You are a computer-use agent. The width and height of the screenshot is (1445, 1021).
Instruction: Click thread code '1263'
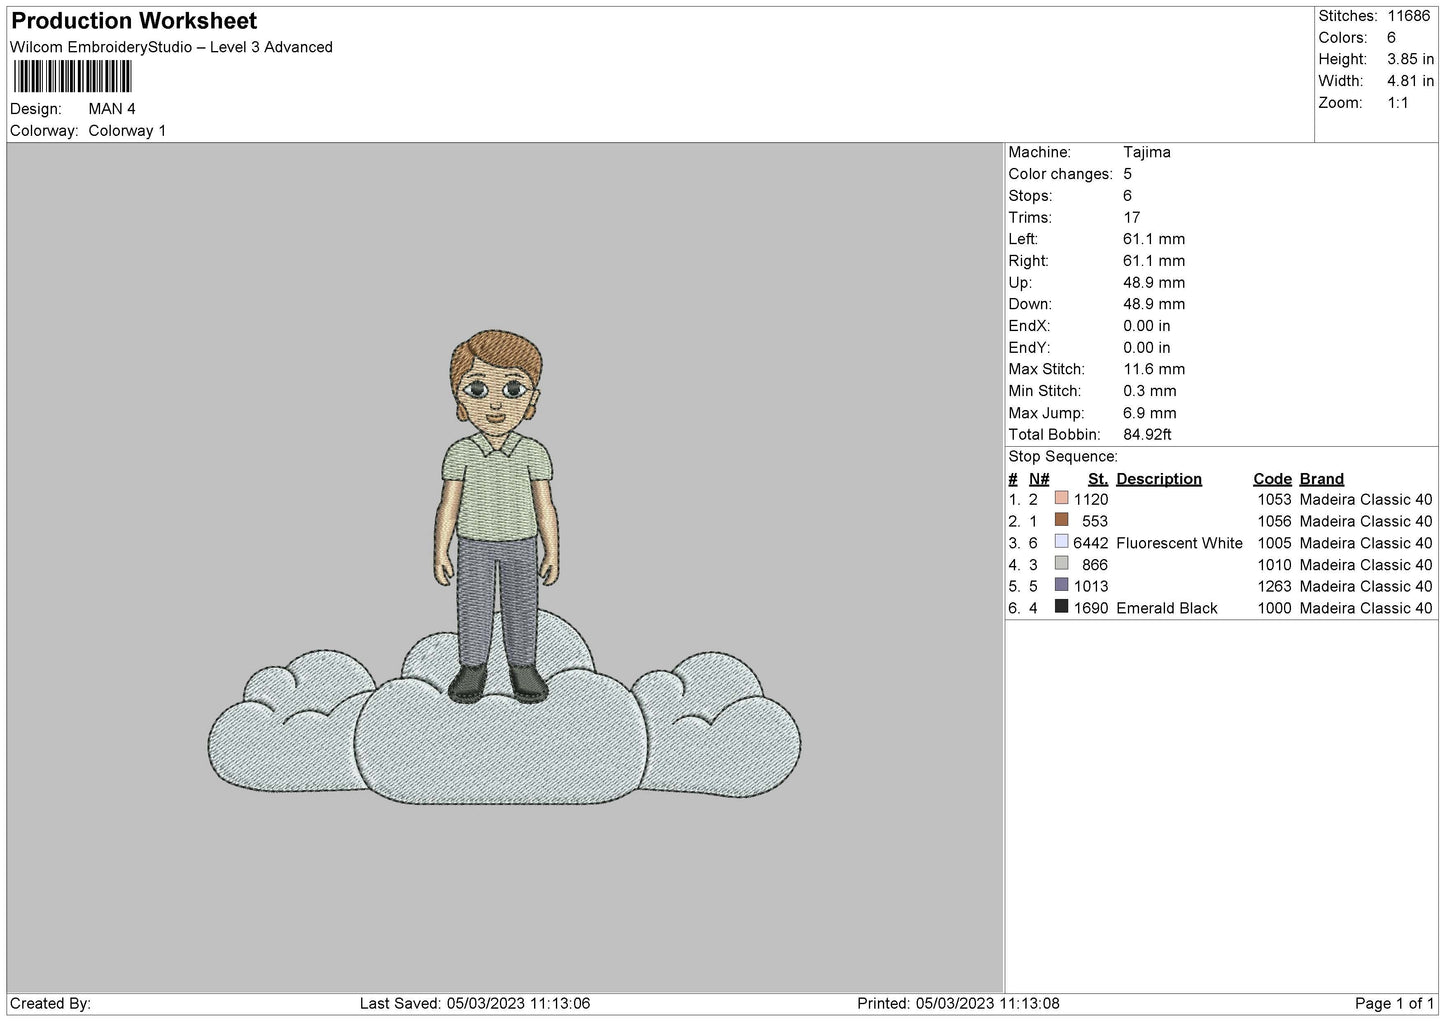click(1275, 587)
